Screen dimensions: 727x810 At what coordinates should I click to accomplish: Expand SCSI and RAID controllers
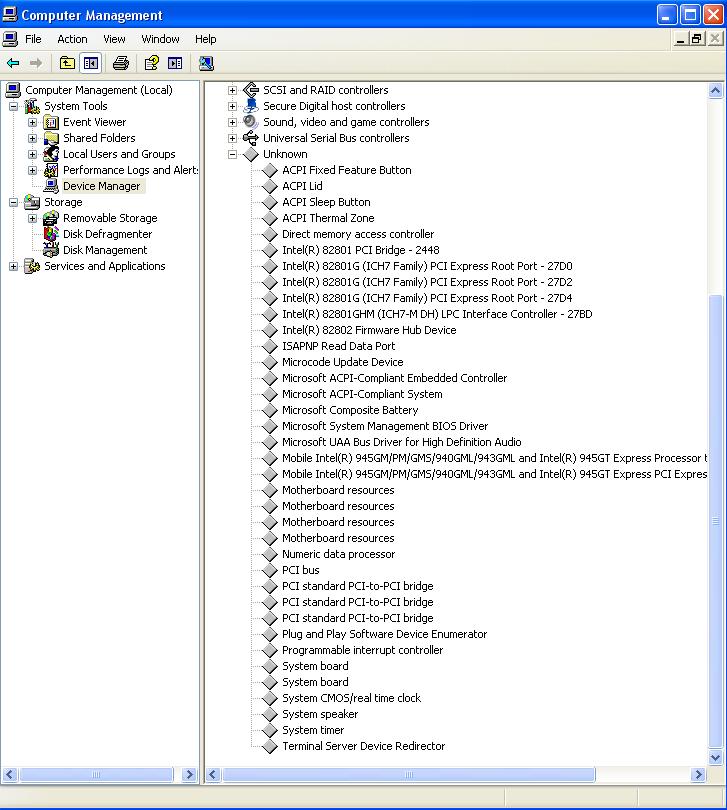[x=233, y=90]
